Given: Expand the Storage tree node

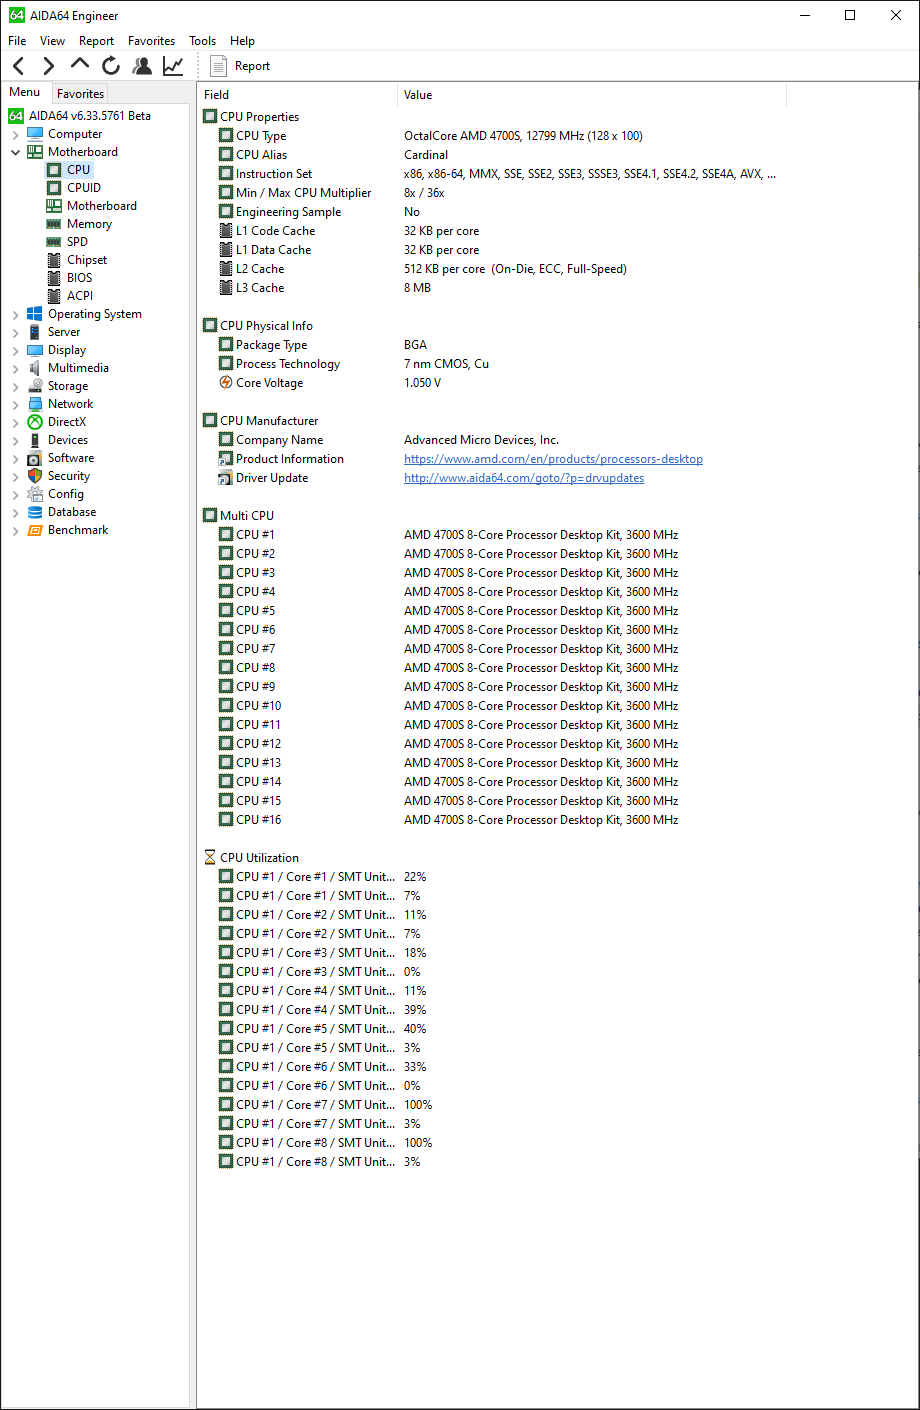Looking at the screenshot, I should 15,386.
